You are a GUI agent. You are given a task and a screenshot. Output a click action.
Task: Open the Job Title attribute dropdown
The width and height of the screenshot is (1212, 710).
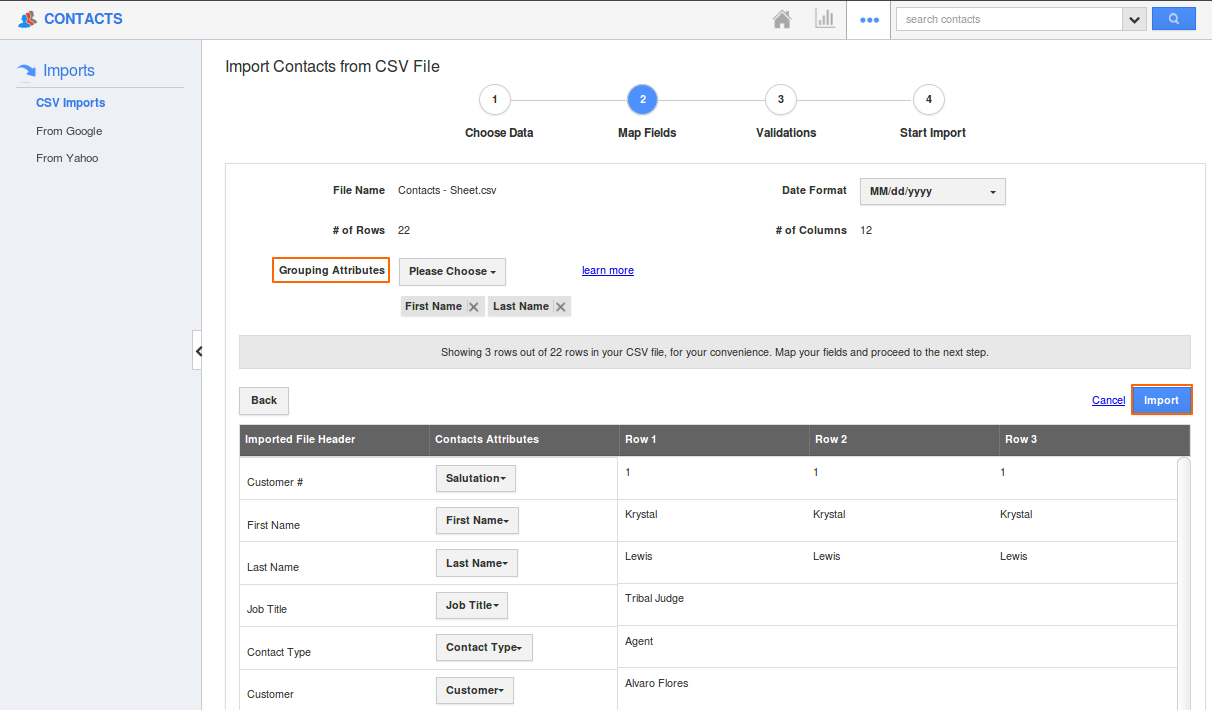coord(471,606)
